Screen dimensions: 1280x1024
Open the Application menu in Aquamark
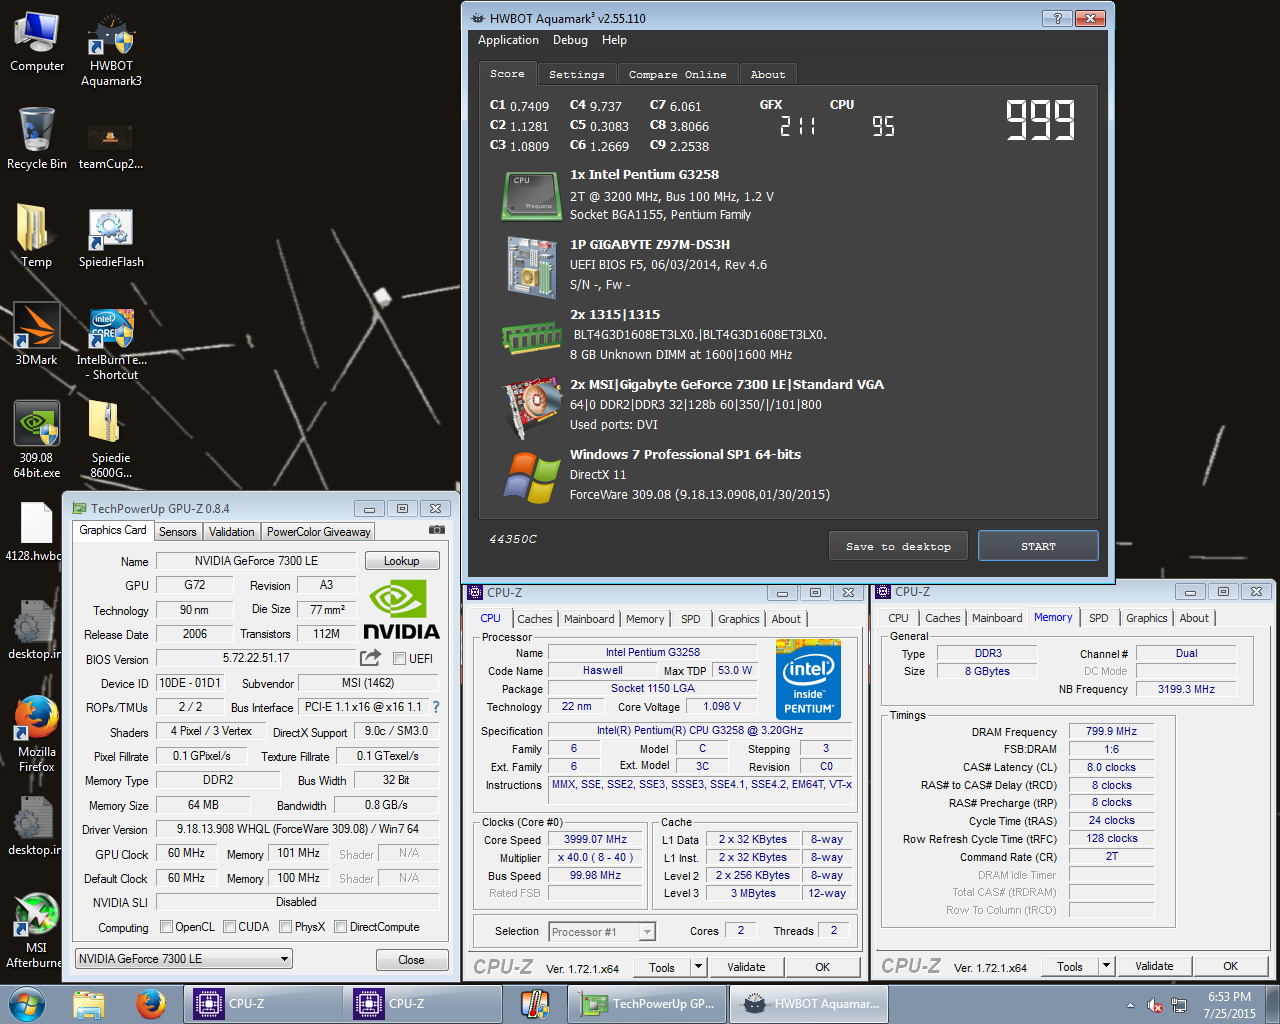508,40
